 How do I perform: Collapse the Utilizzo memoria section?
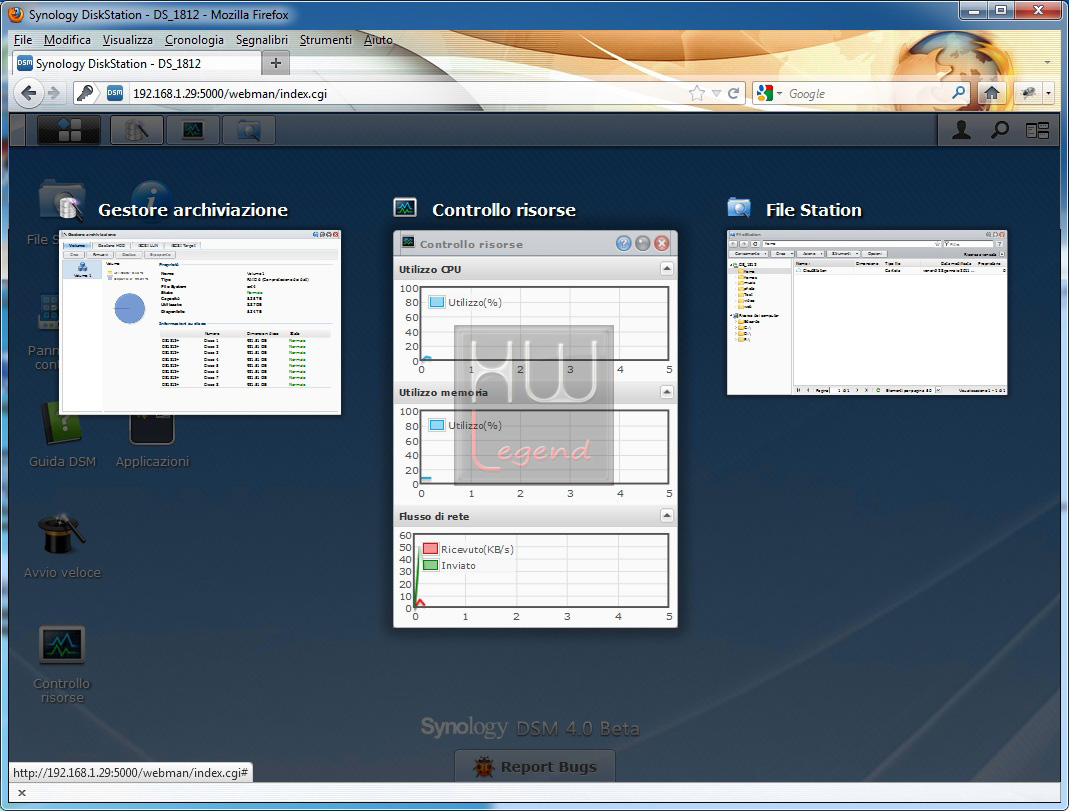(x=667, y=392)
